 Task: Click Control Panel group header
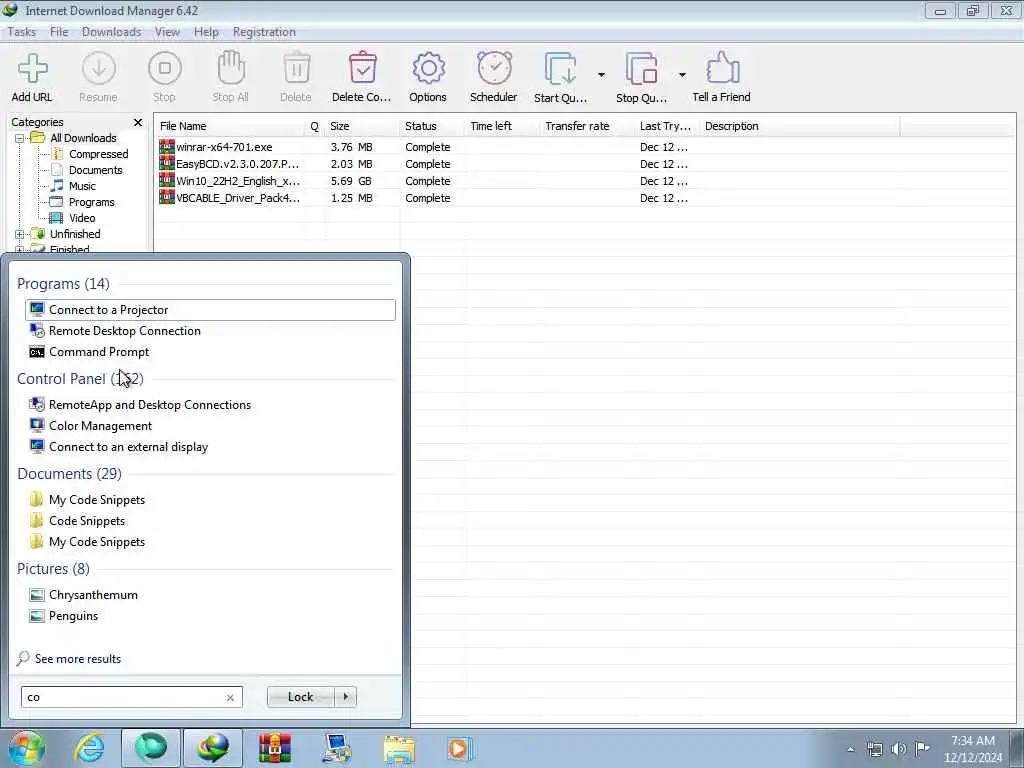coord(80,379)
